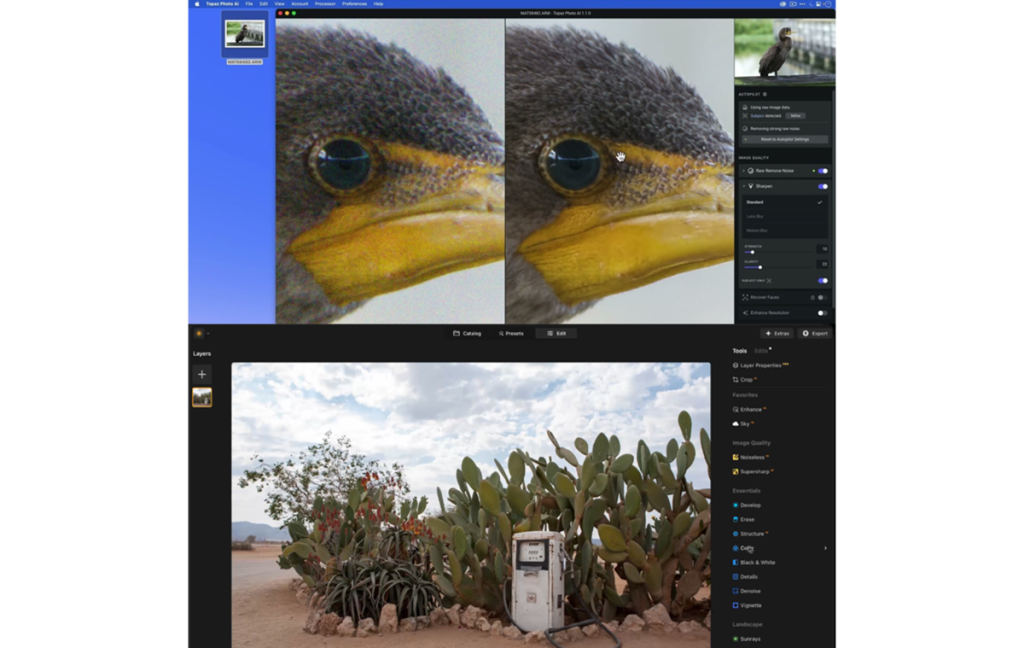Screen dimensions: 1024x648
Task: Open the Edit menu in the menu bar
Action: coord(263,4)
